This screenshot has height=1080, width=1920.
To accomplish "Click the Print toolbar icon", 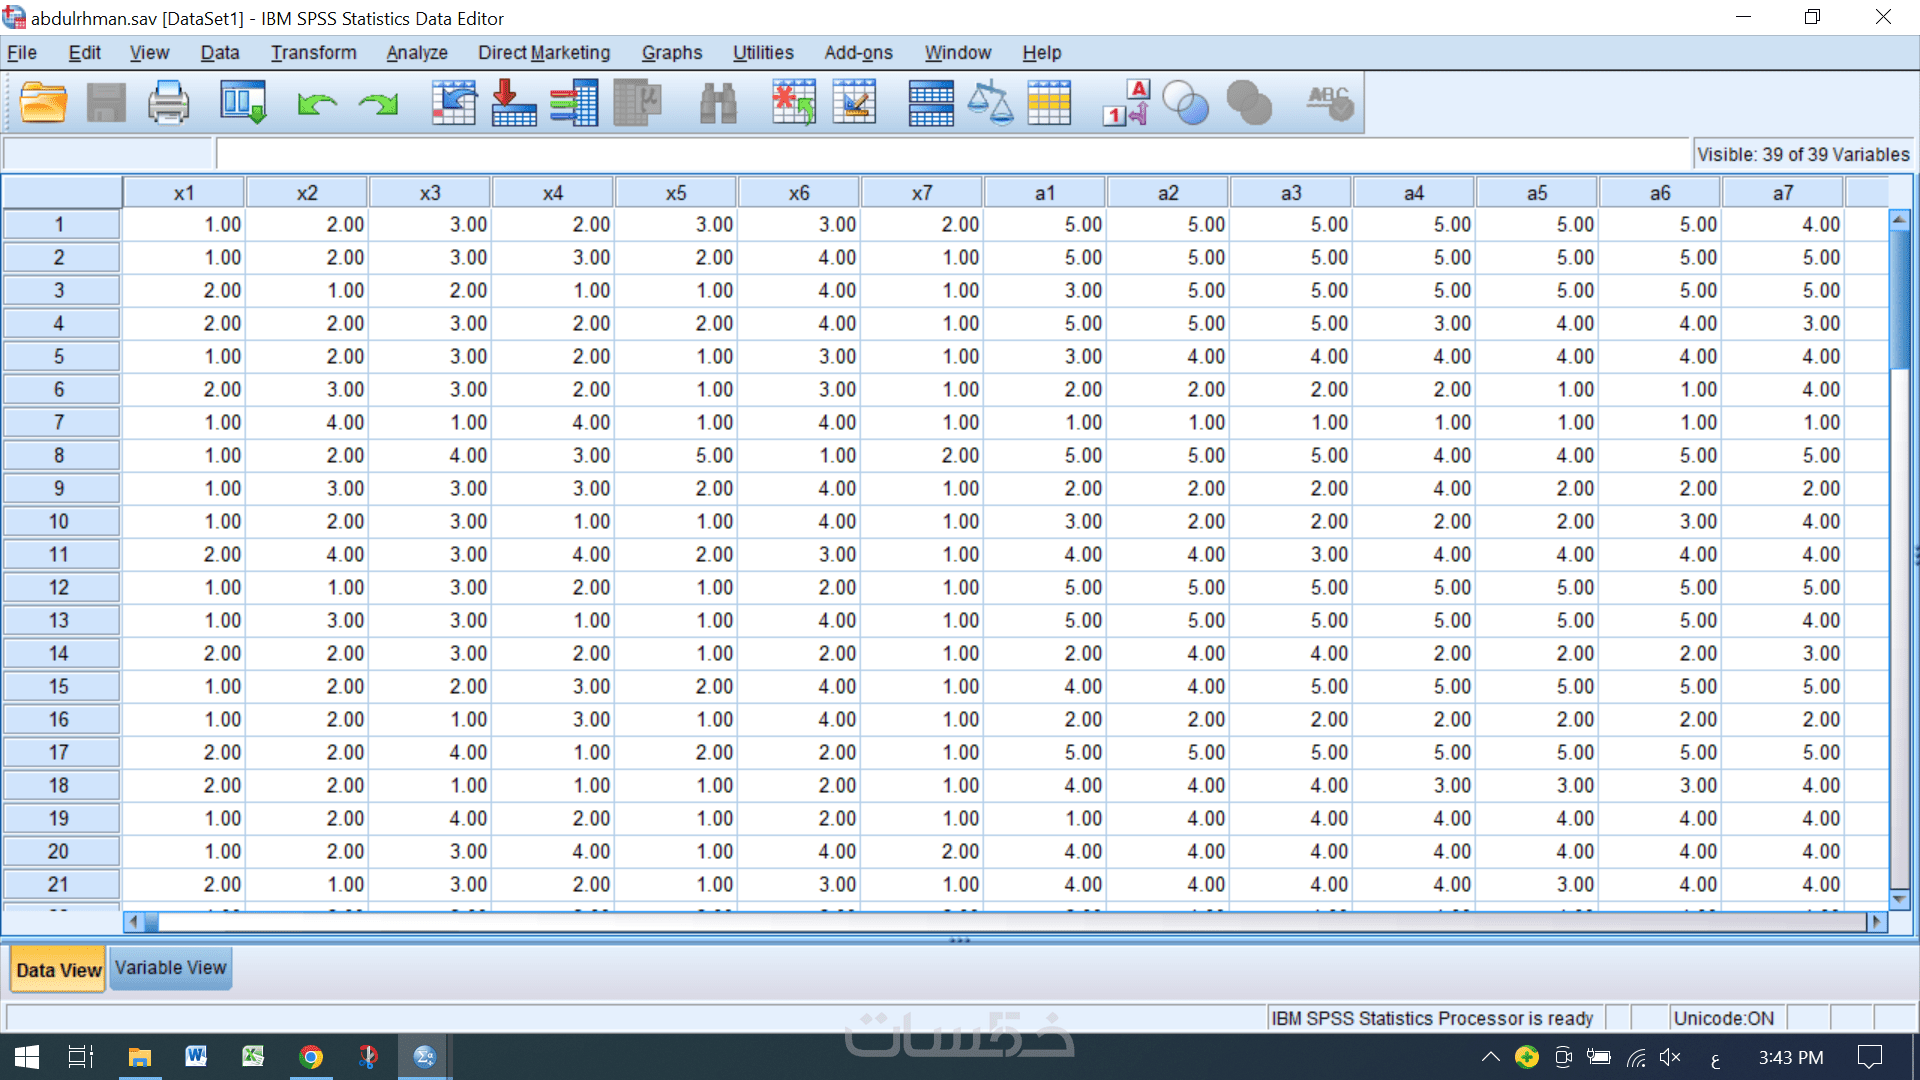I will coord(168,102).
